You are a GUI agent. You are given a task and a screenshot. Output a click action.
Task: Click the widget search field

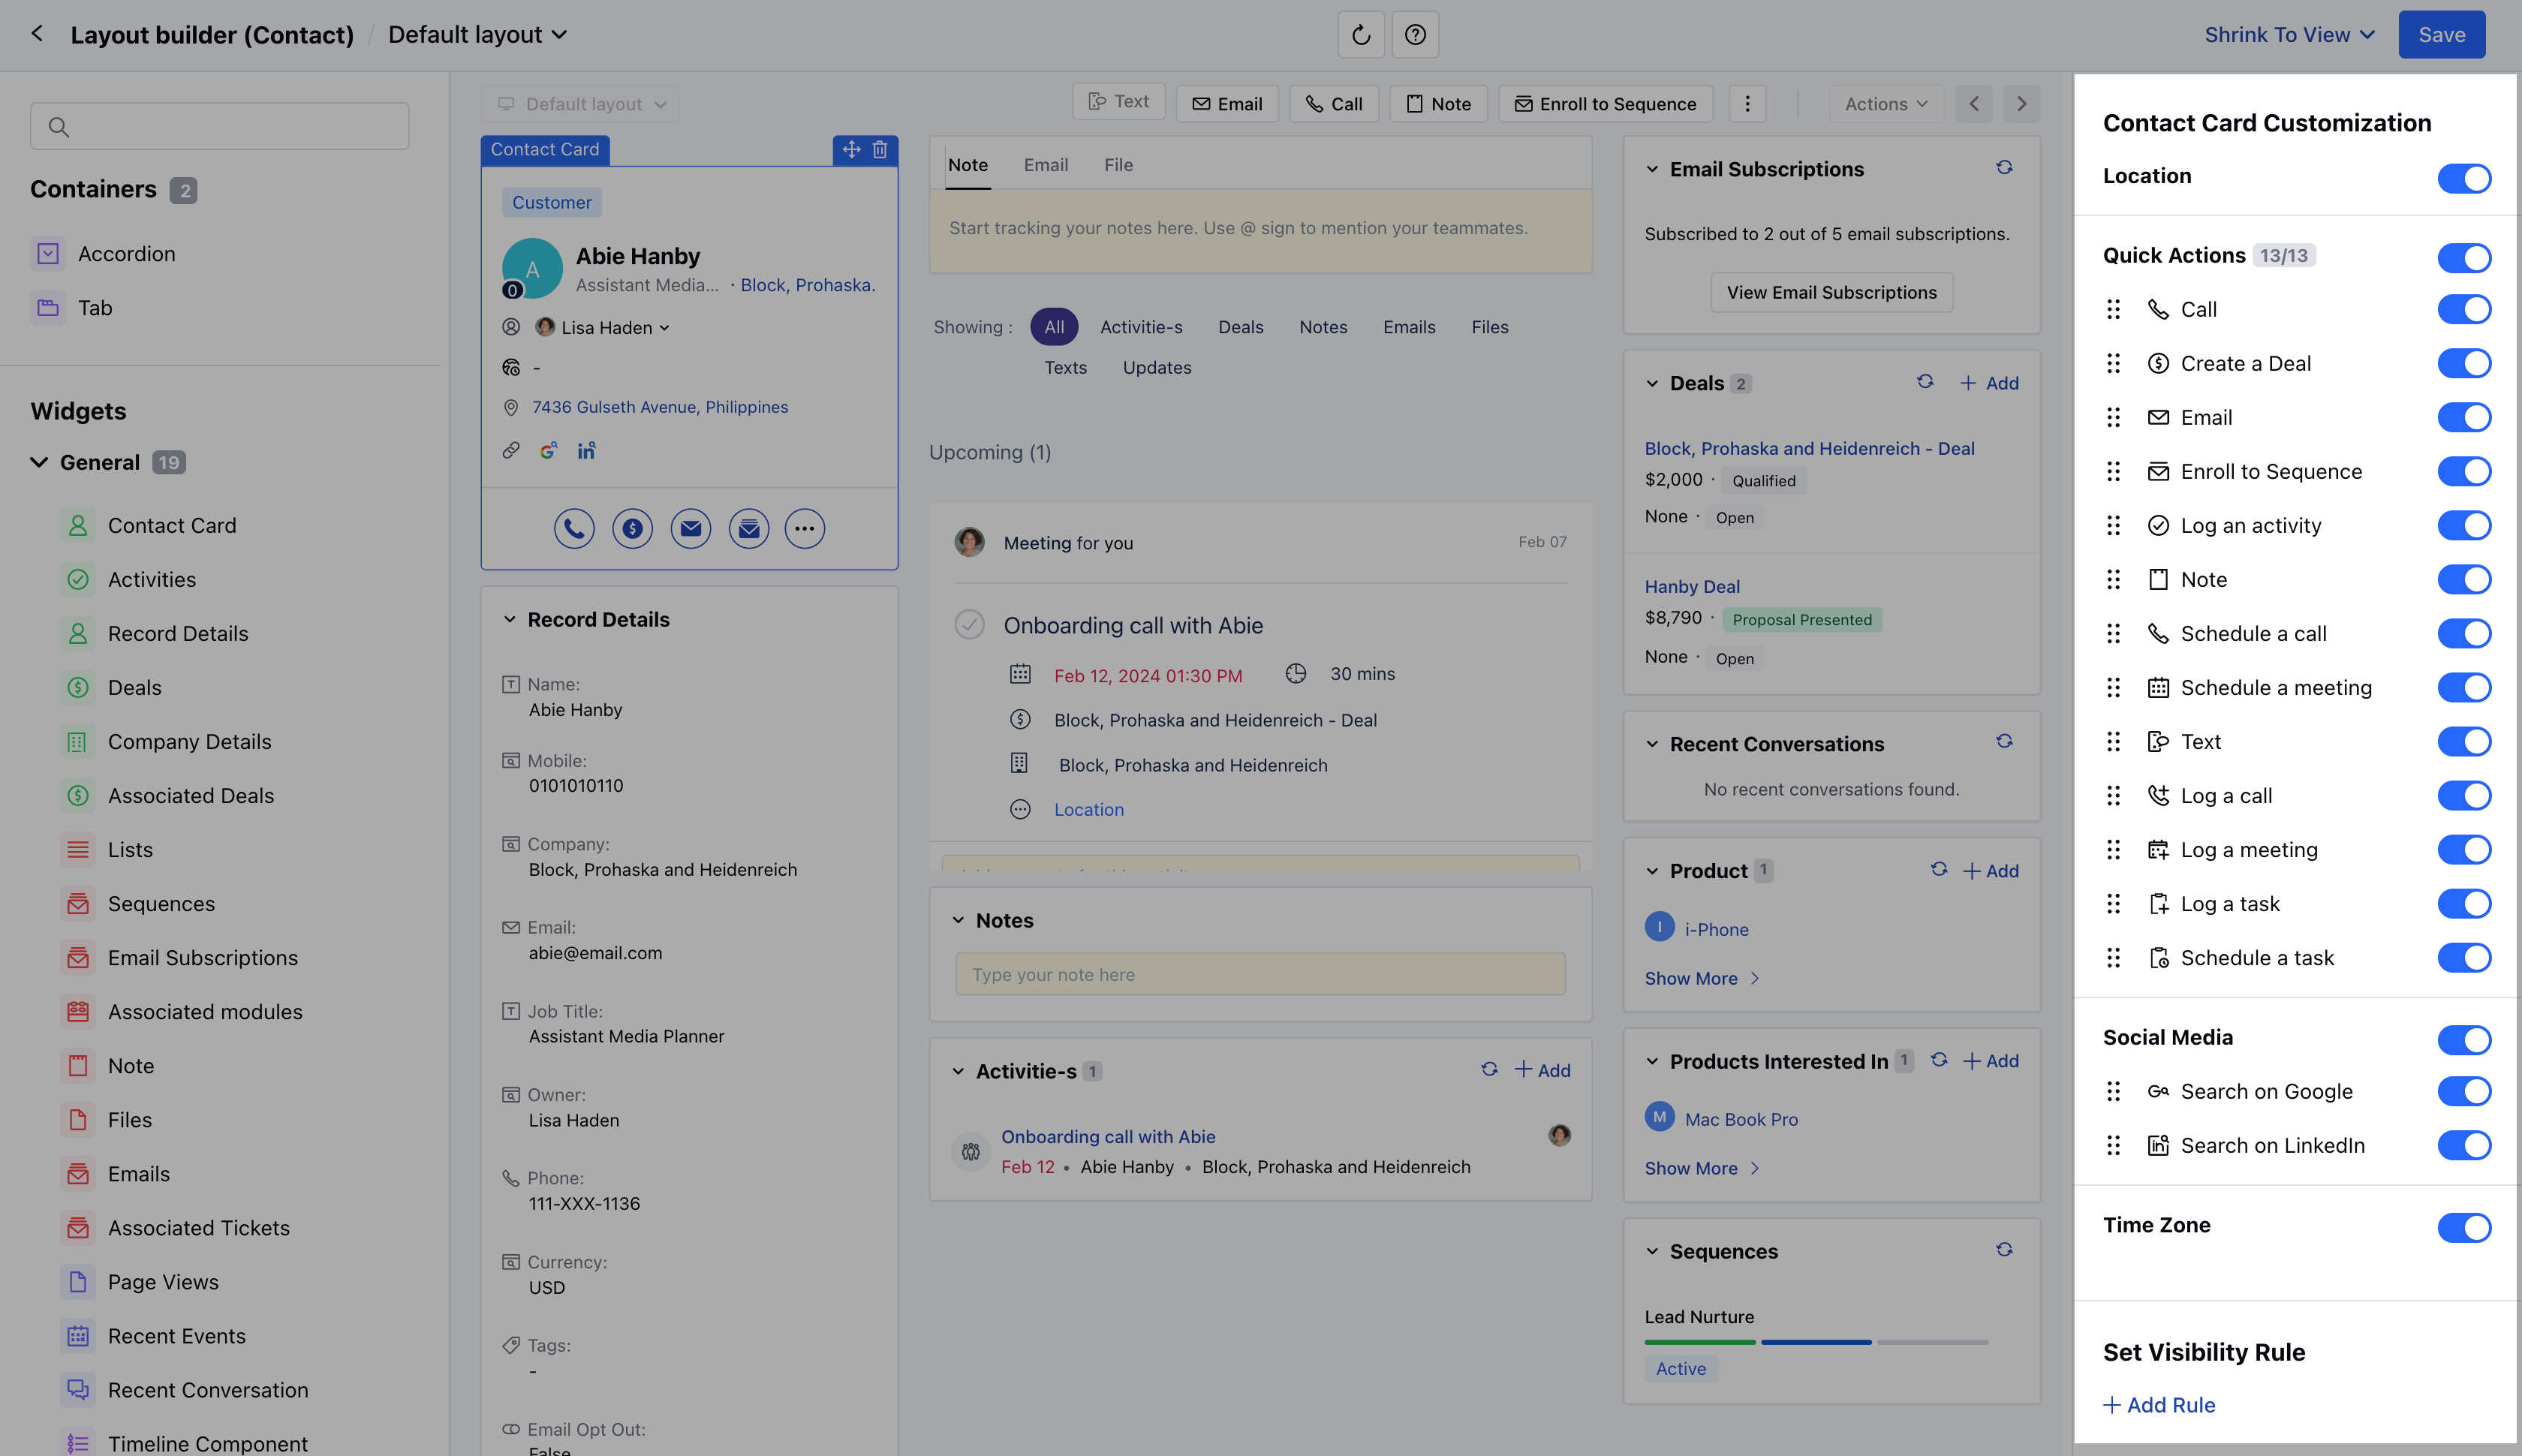pyautogui.click(x=220, y=127)
